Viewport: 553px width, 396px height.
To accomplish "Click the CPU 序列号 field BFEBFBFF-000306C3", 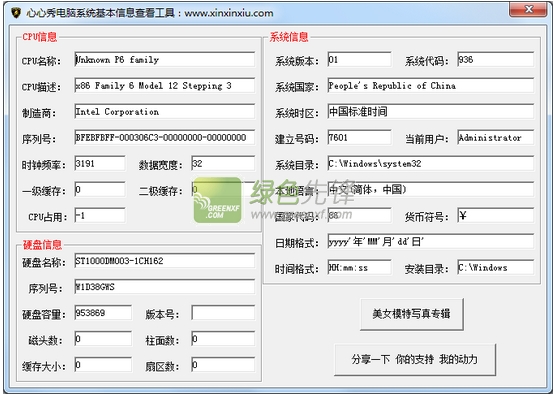I will (x=164, y=138).
